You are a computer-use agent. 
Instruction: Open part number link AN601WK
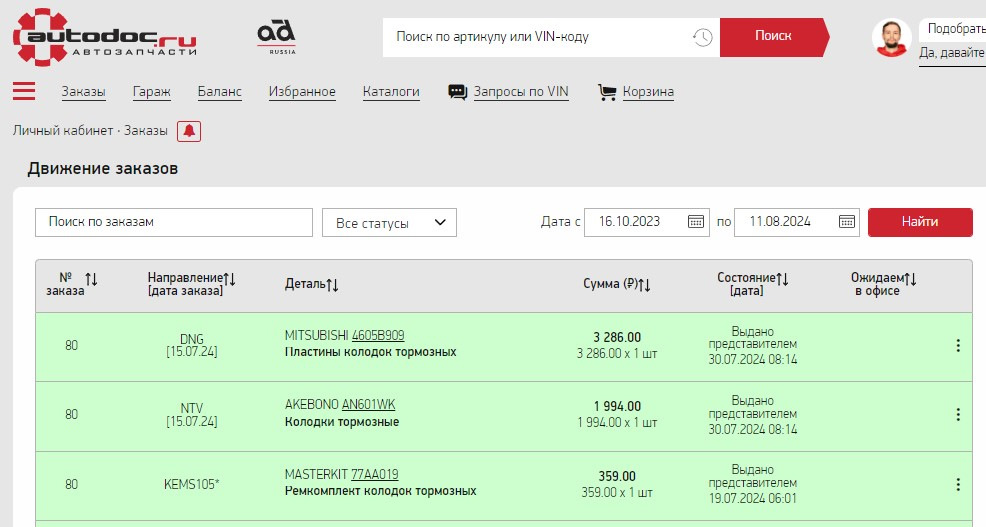(368, 404)
